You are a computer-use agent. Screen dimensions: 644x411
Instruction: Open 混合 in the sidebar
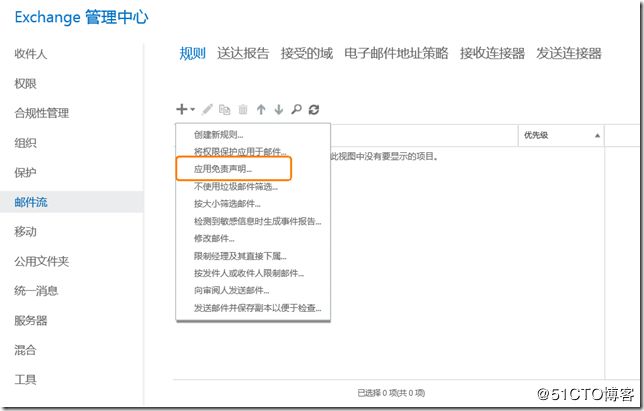pos(25,350)
